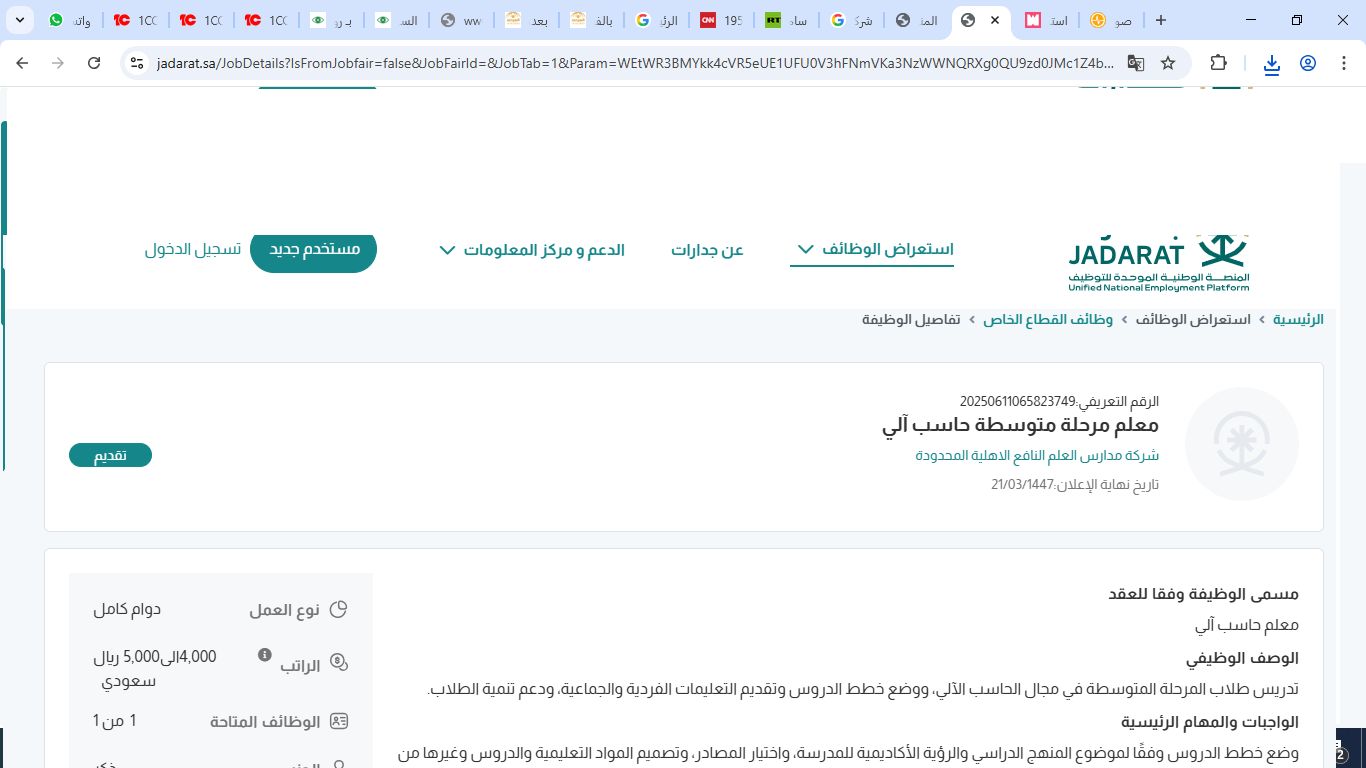1366x768 pixels.
Task: Click تسجيل الدخول link
Action: coord(192,250)
